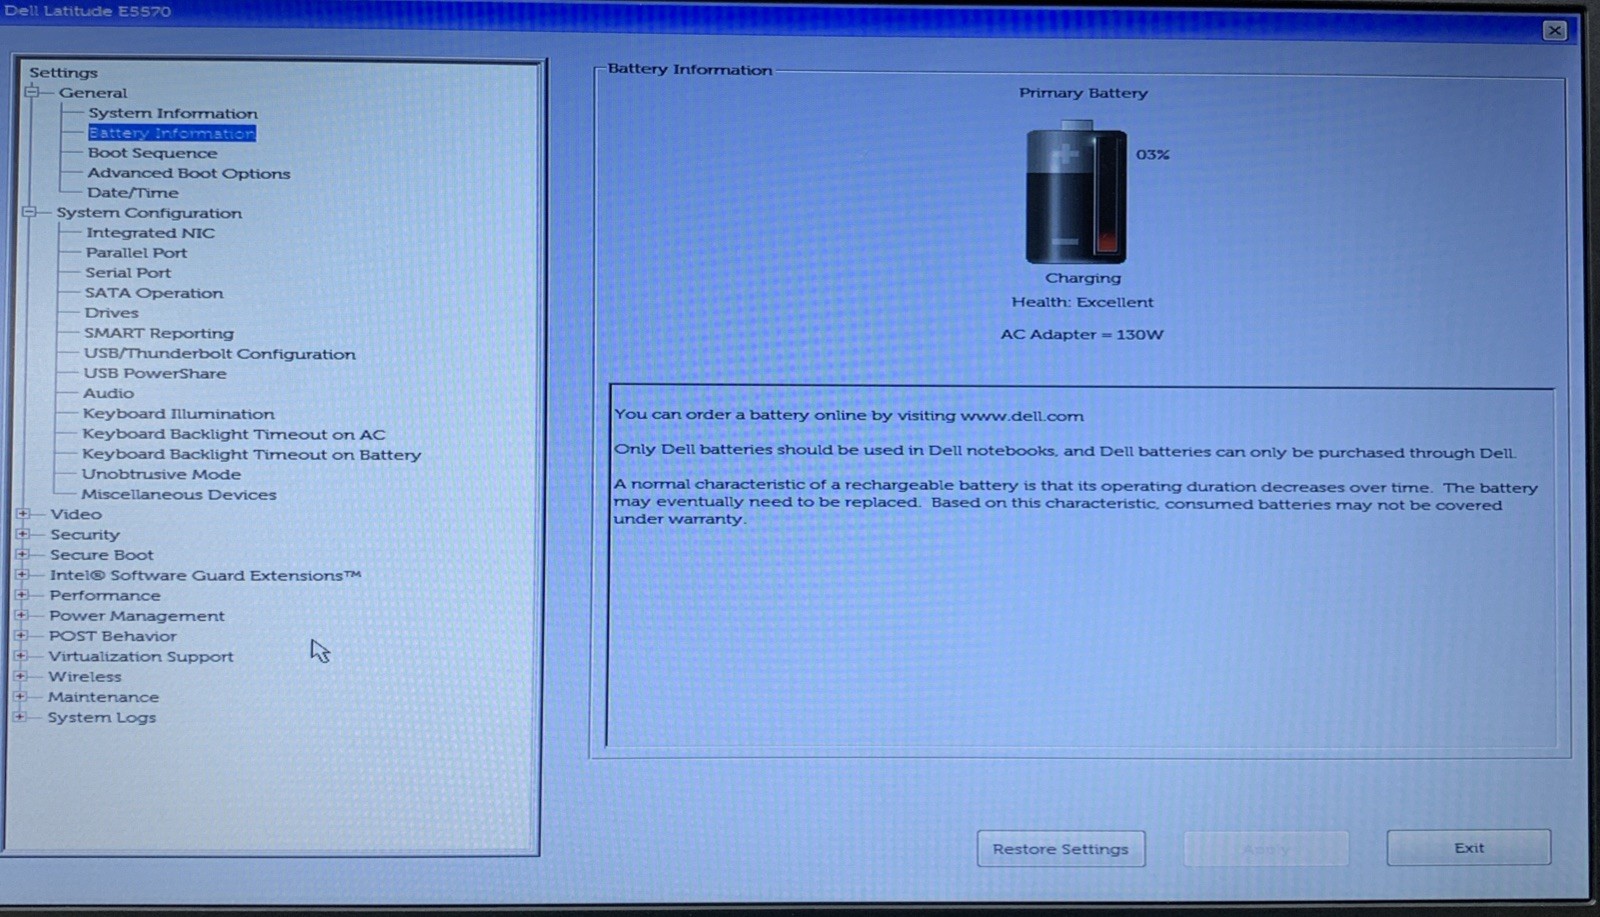This screenshot has height=917, width=1600.
Task: Expand the Secure Boot section
Action: tap(23, 554)
